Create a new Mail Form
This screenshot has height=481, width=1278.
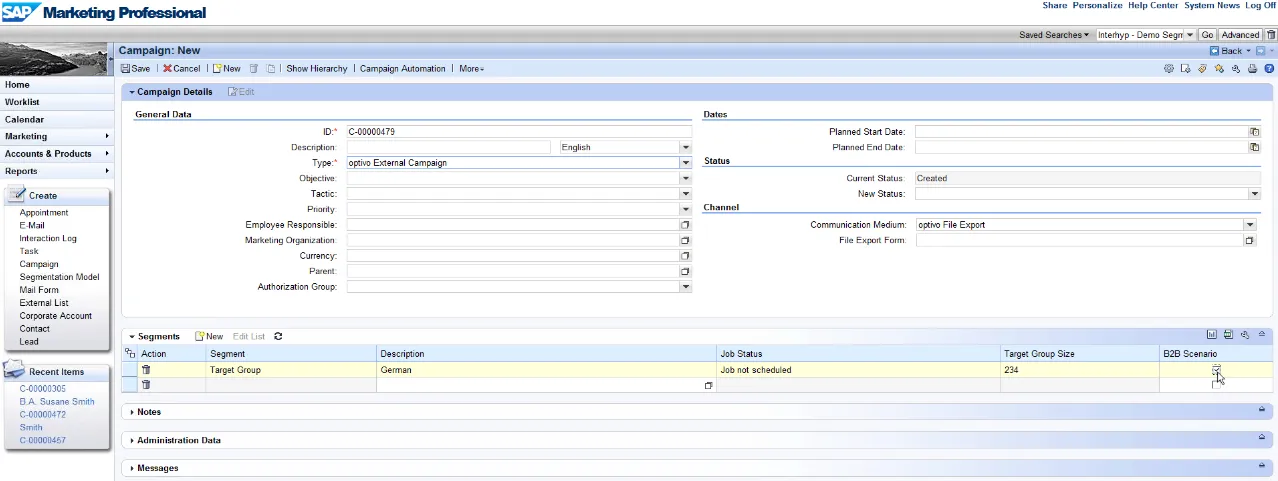tap(39, 290)
